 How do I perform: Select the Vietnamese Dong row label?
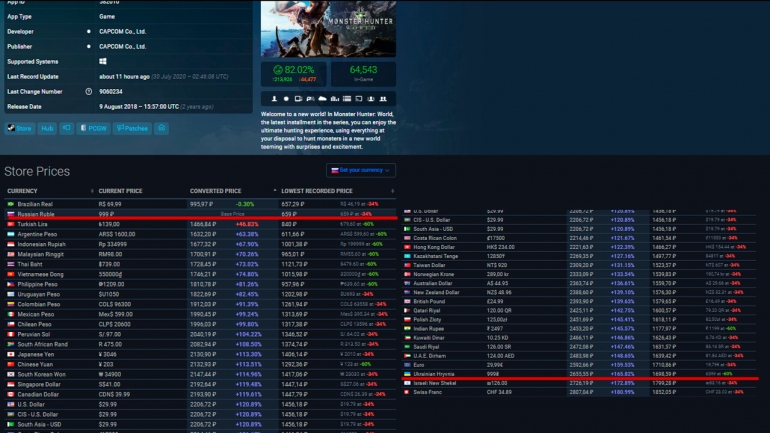[x=41, y=274]
